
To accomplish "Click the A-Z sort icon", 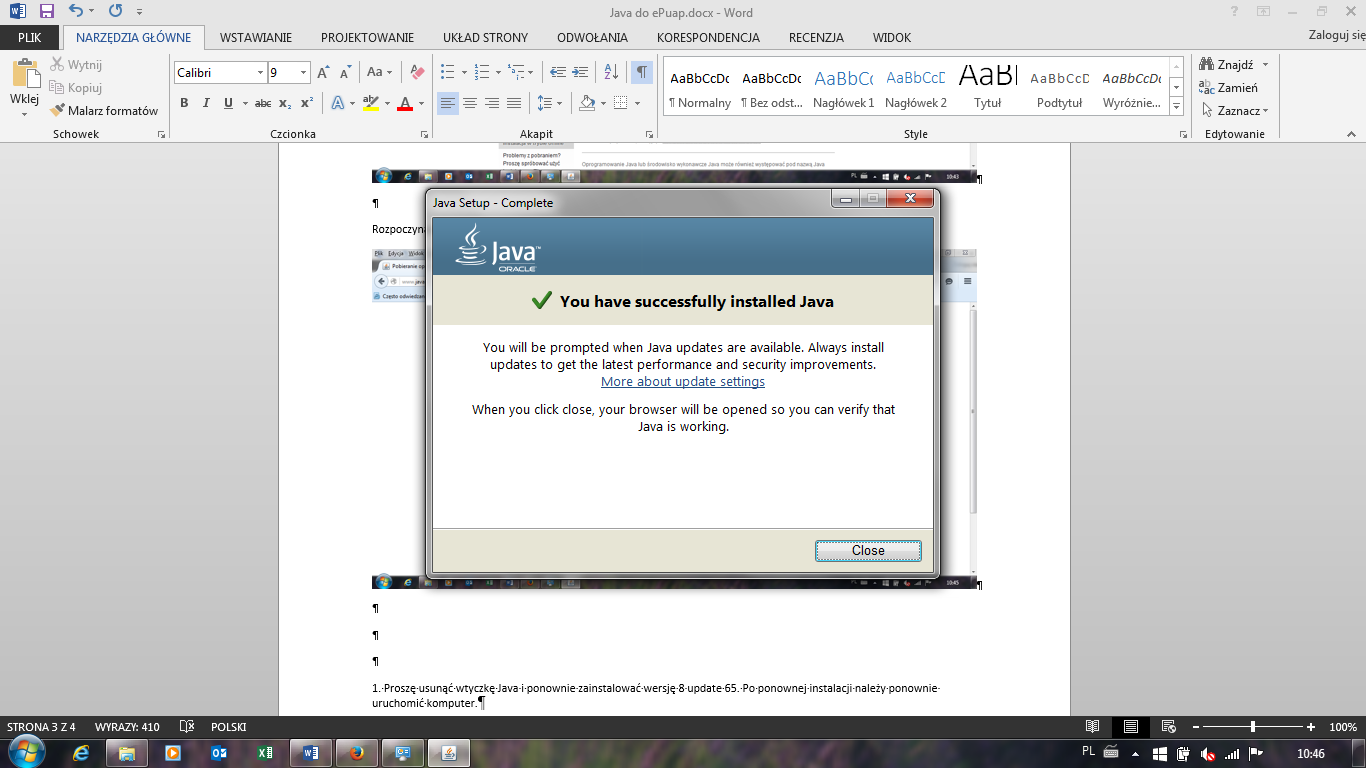I will click(x=612, y=73).
